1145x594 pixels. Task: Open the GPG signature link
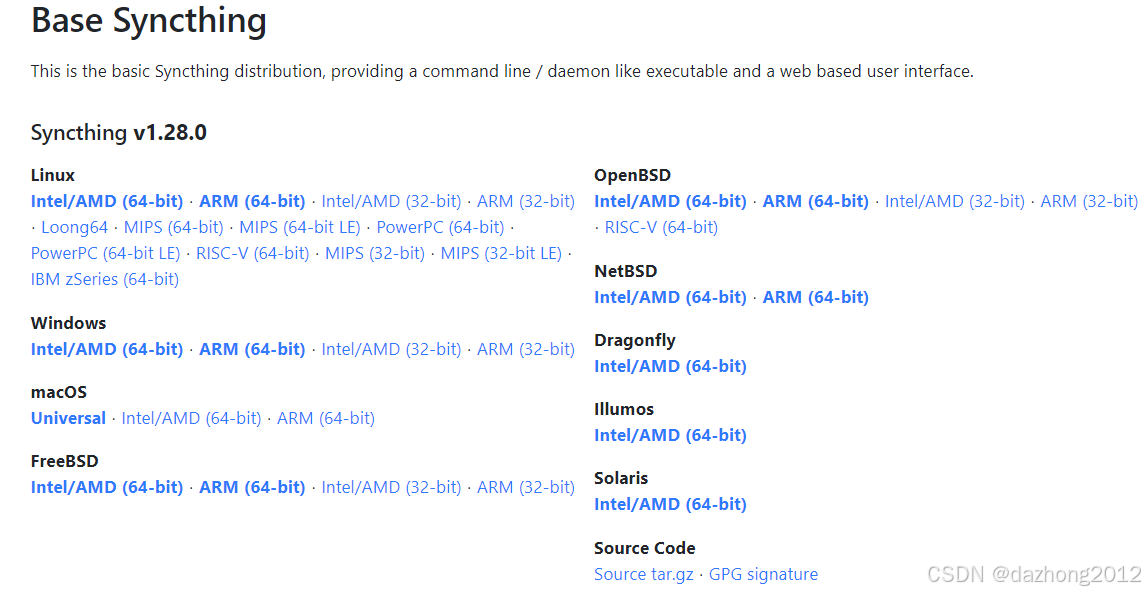click(x=764, y=574)
